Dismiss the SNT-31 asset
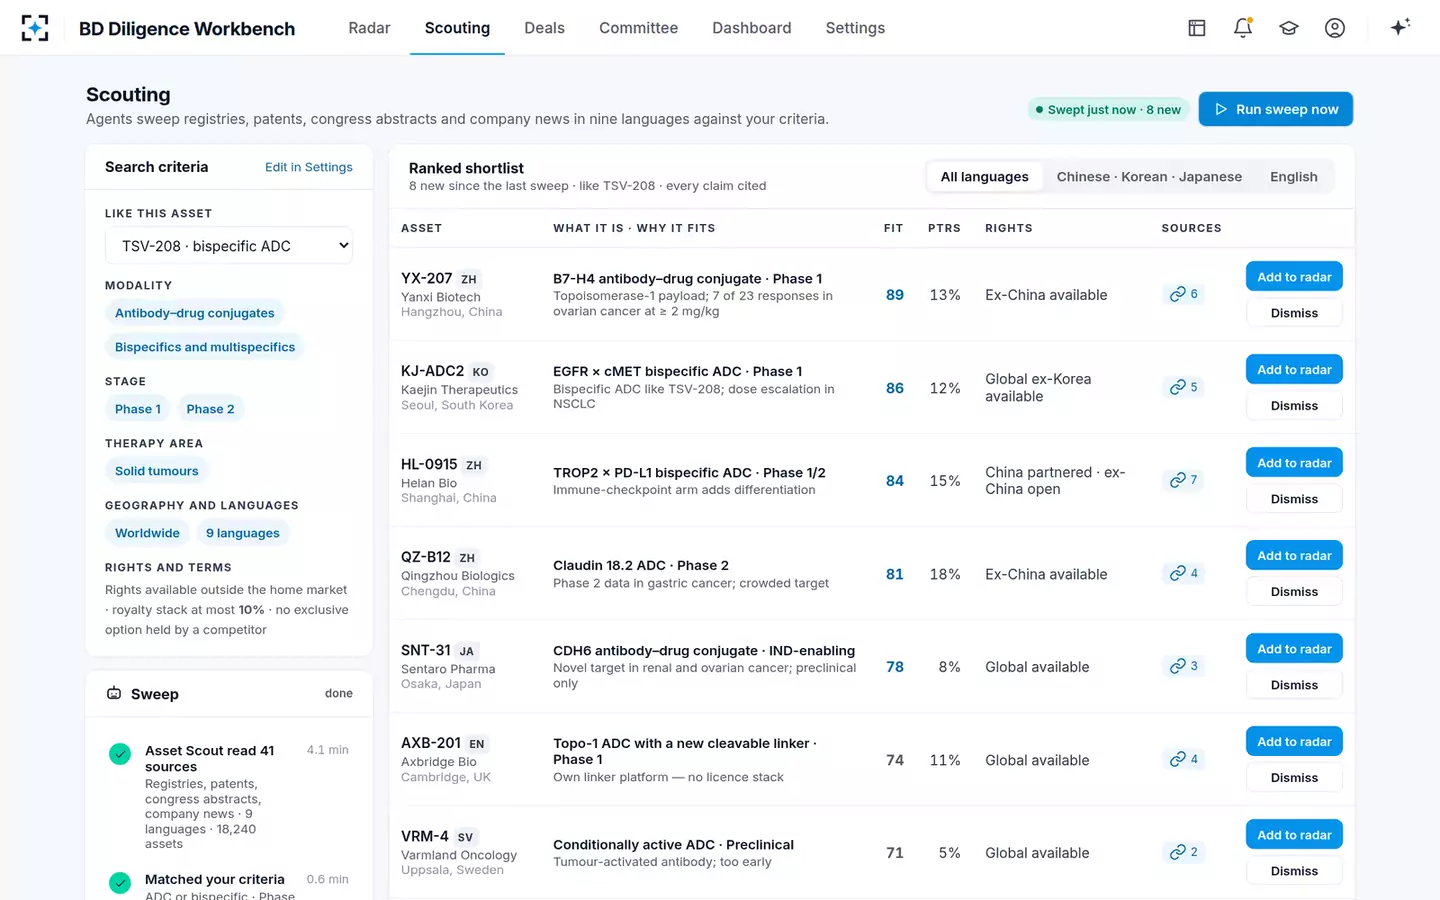Viewport: 1440px width, 900px height. 1294,685
